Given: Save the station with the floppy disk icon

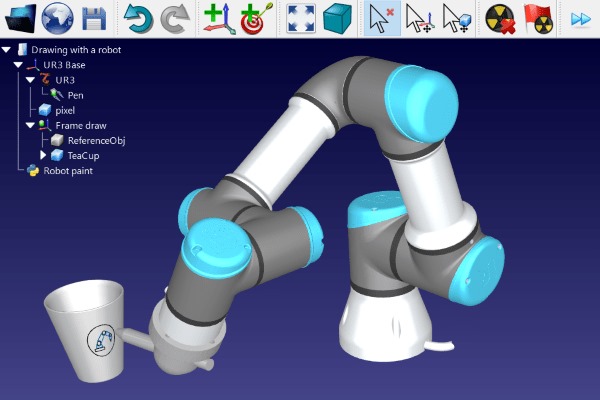Looking at the screenshot, I should pyautogui.click(x=94, y=18).
